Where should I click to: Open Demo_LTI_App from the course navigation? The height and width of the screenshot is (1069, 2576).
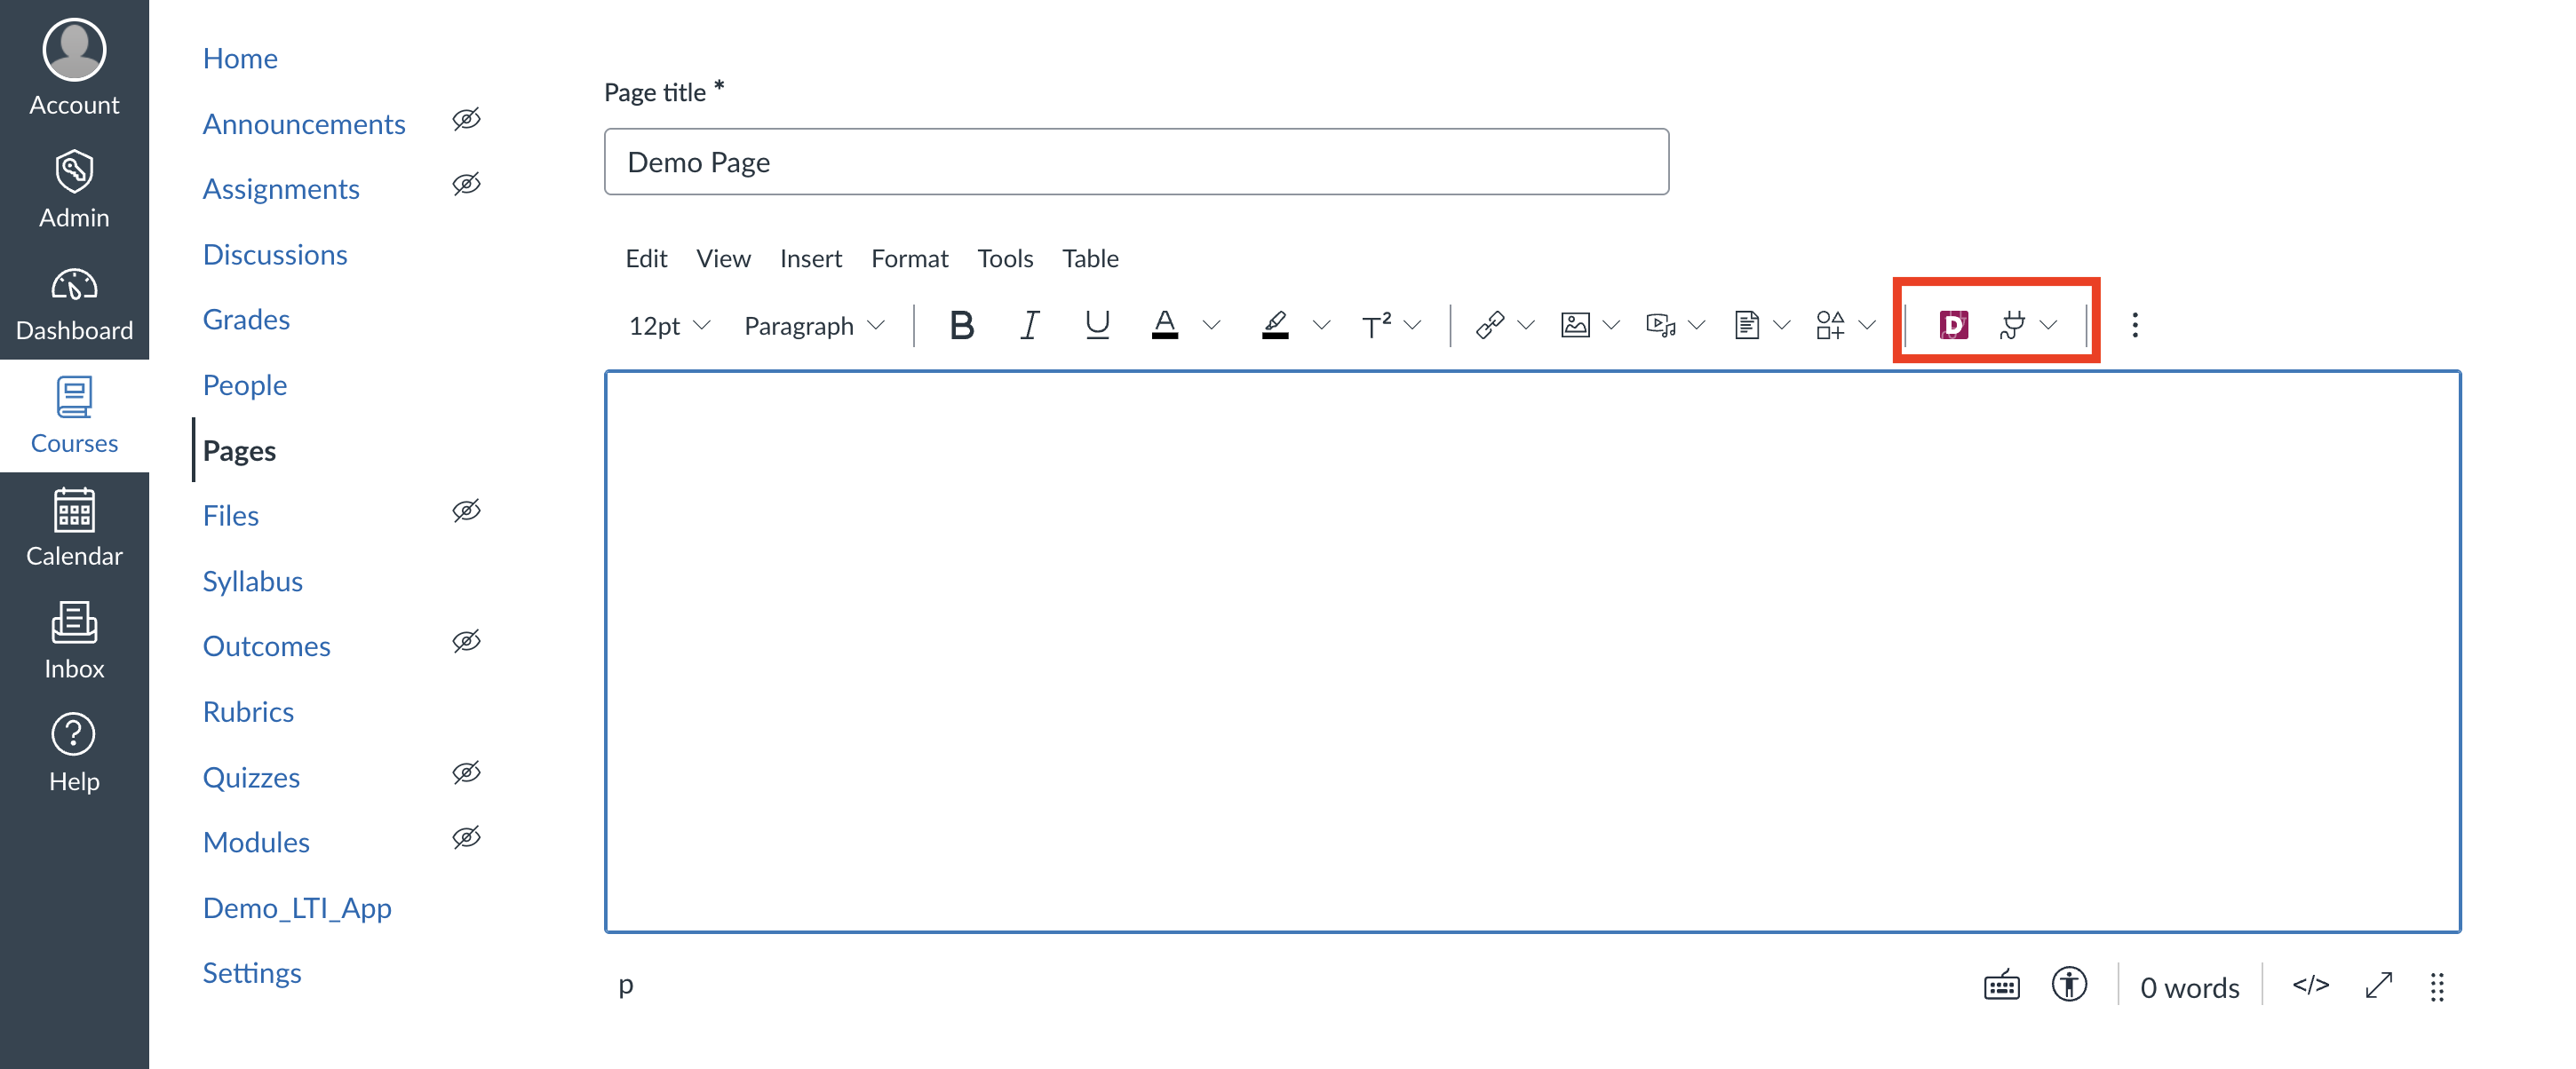(x=296, y=907)
